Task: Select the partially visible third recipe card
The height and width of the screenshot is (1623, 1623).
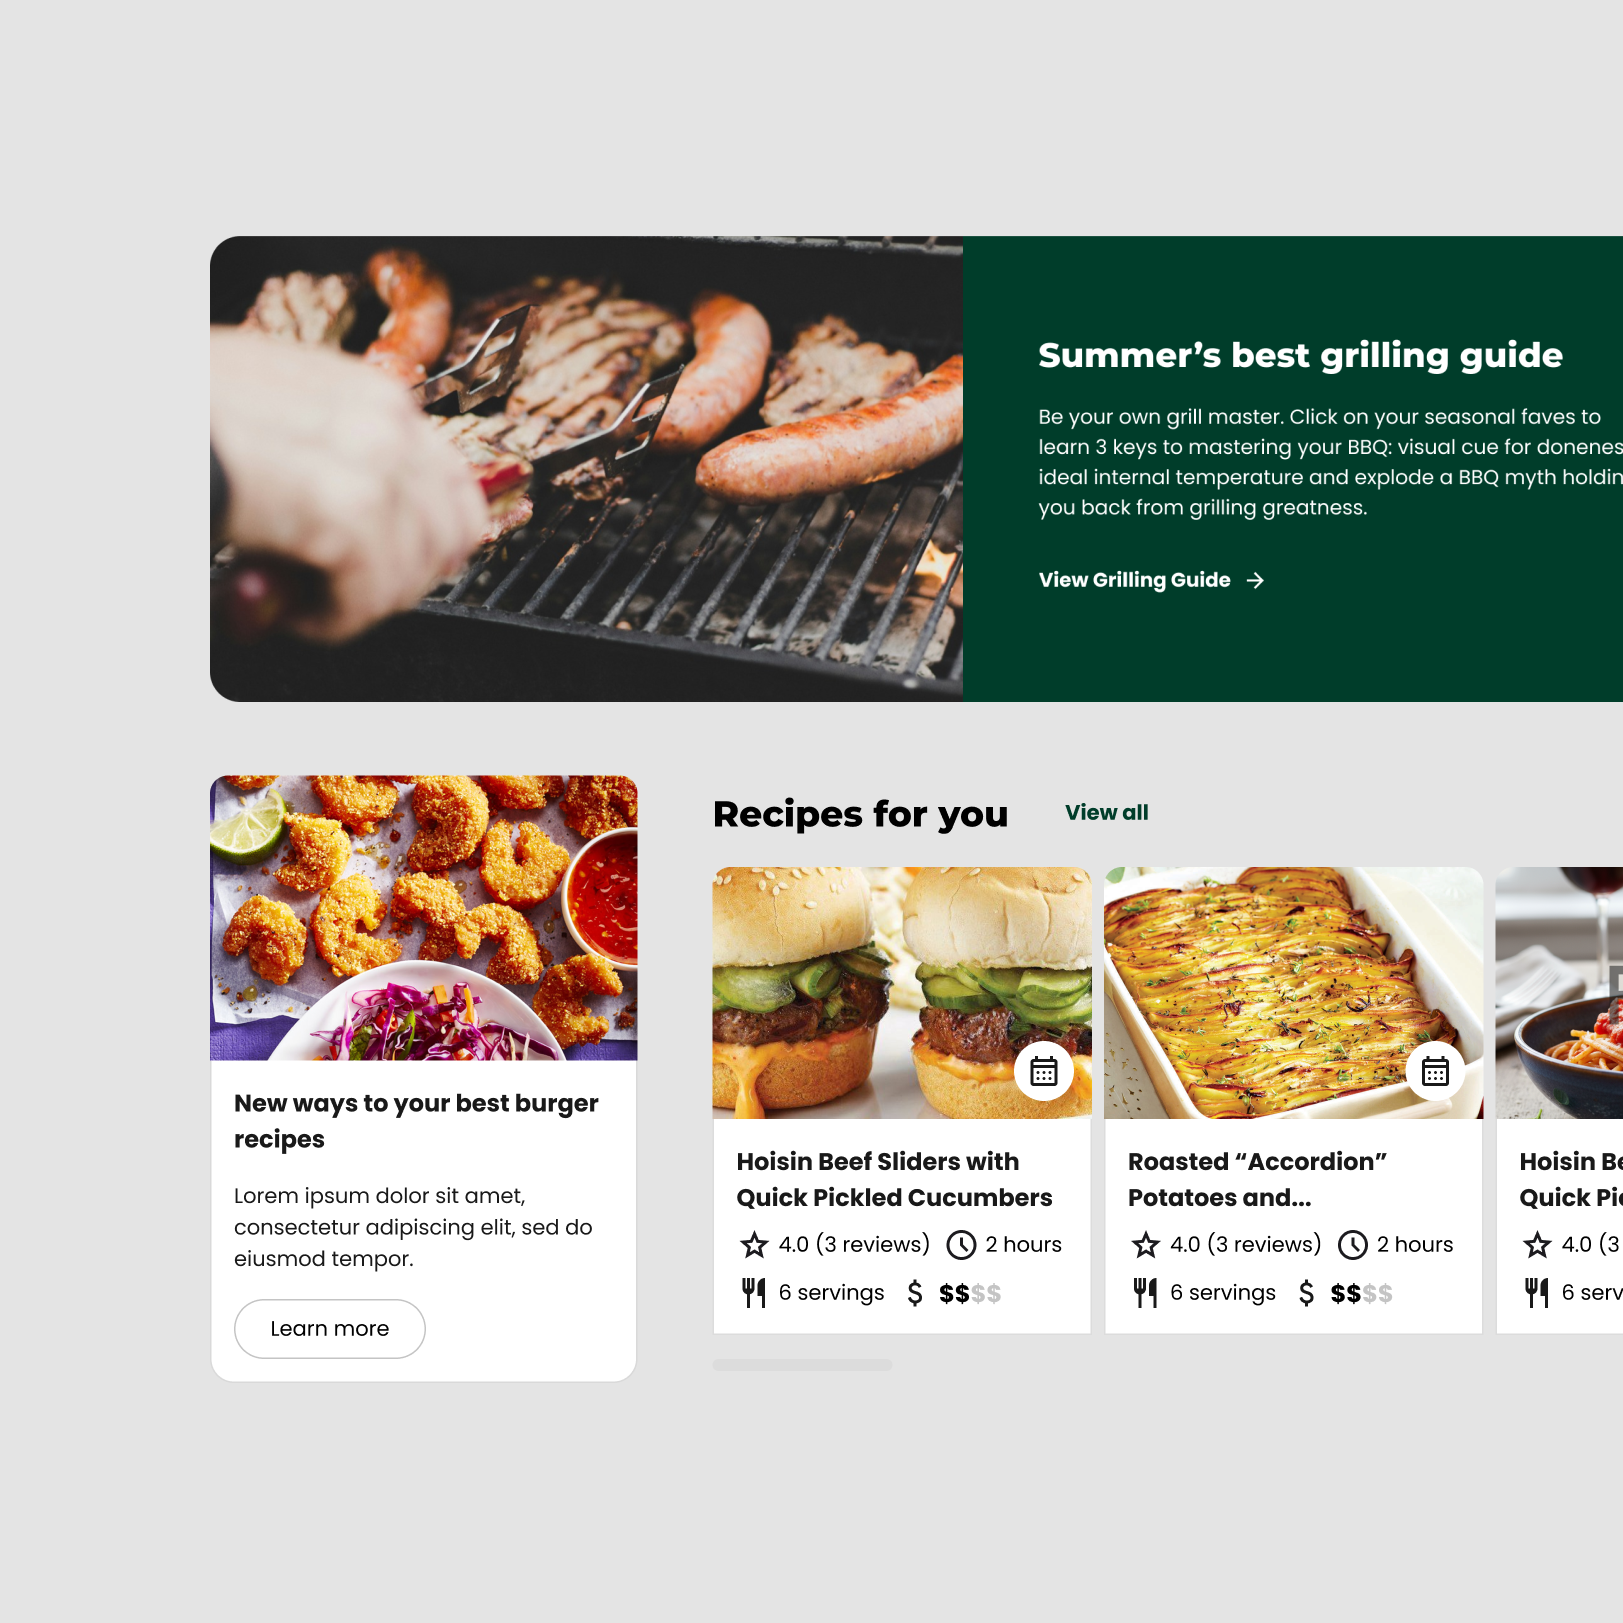Action: pos(1560,1100)
